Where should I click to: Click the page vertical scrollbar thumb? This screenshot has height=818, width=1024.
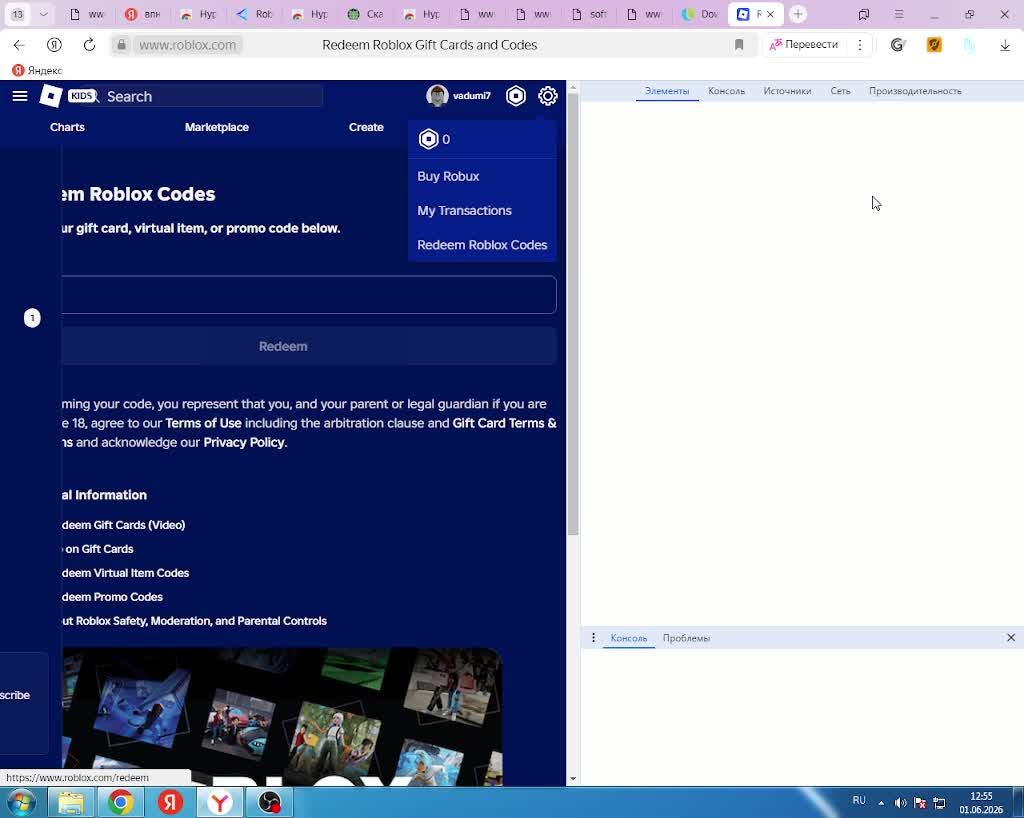tap(573, 314)
